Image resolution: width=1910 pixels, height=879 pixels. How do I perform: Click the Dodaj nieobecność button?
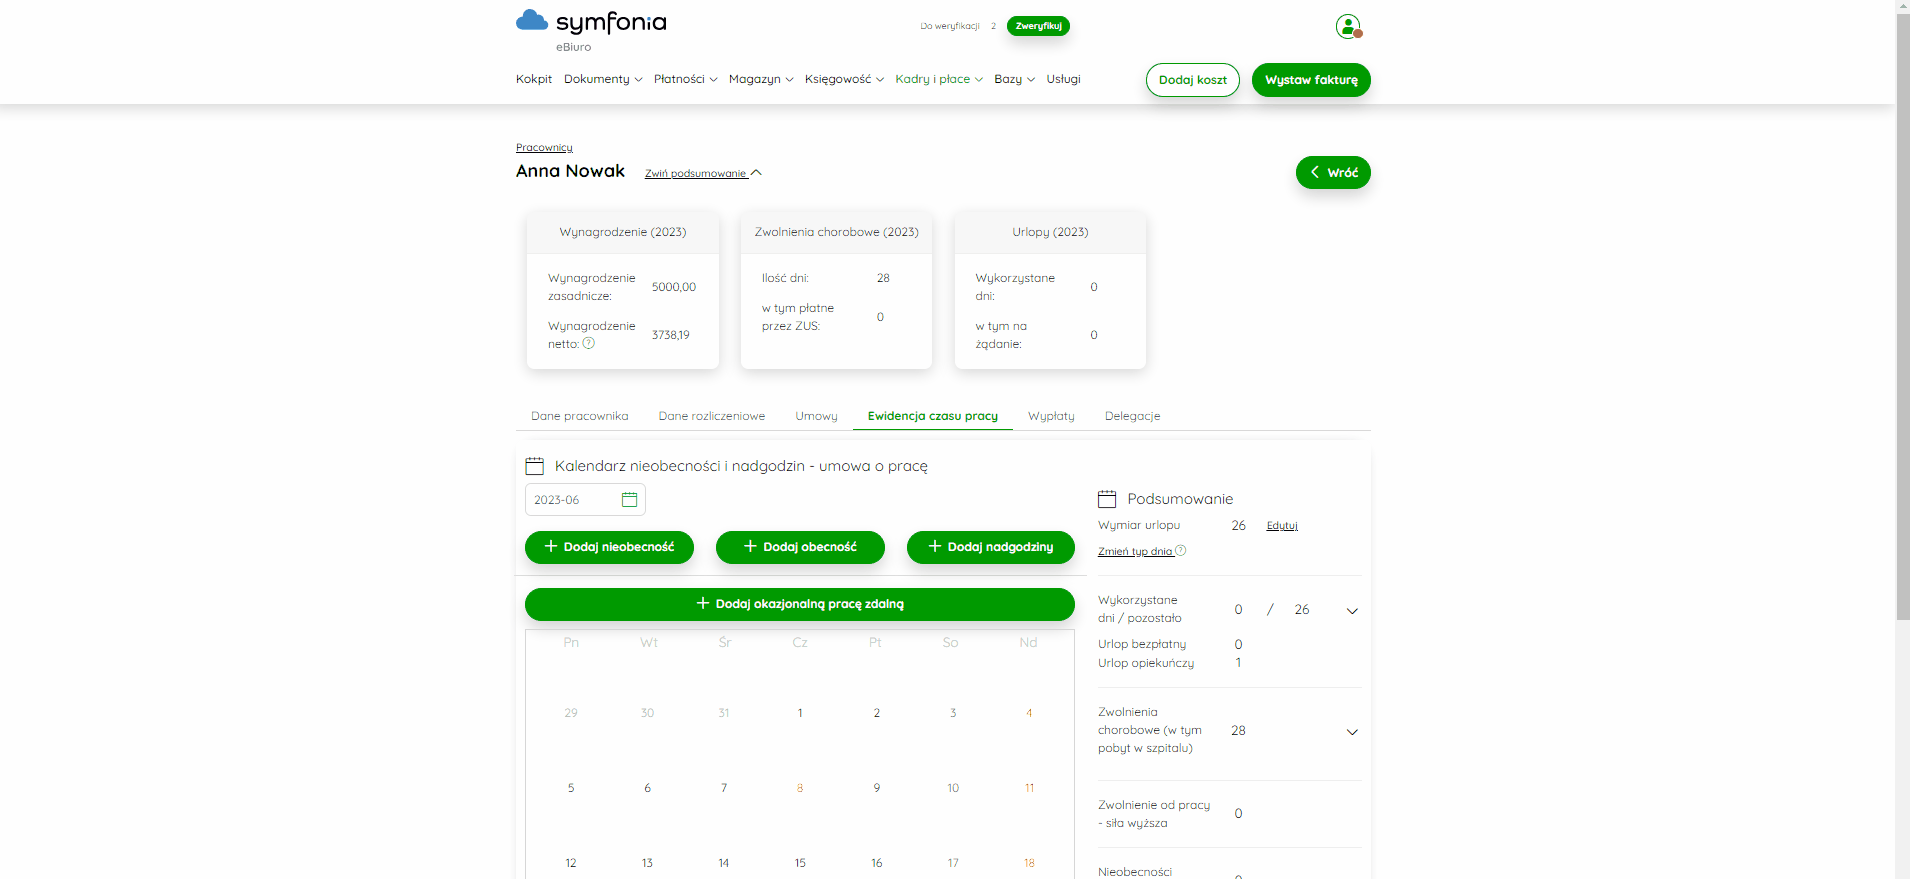609,547
